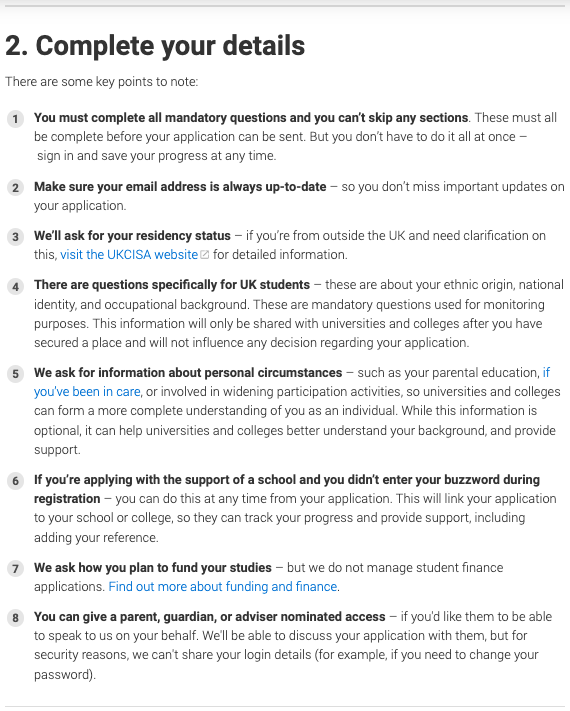Image resolution: width=570 pixels, height=711 pixels.
Task: Click bold text 'We ask how you plan to fund'
Action: [153, 567]
